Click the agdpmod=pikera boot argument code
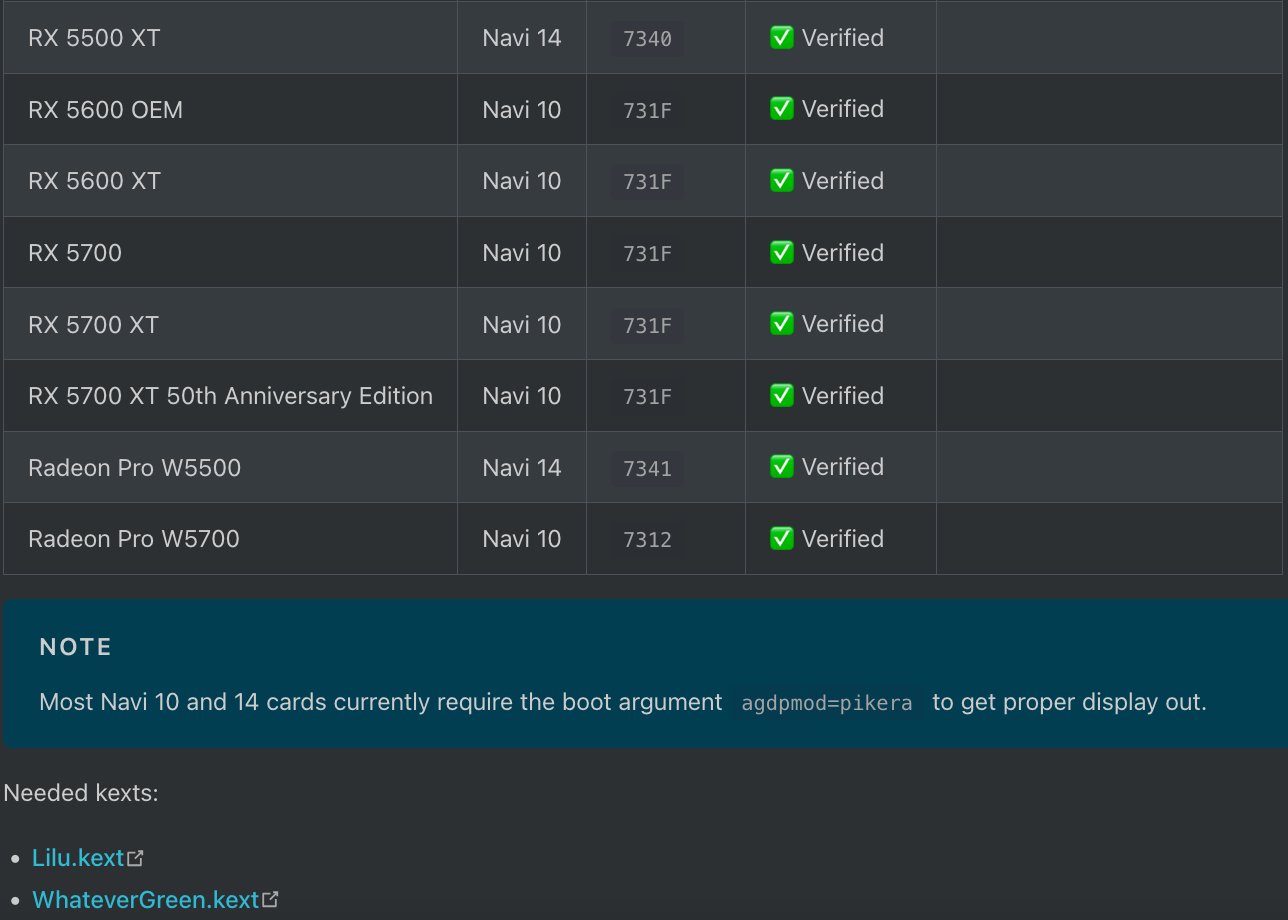This screenshot has width=1288, height=920. [827, 703]
